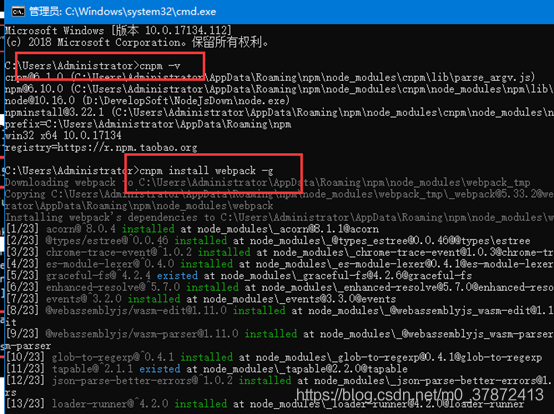Click the [11/23] tapable existed line
This screenshot has width=554, height=414.
point(207,369)
